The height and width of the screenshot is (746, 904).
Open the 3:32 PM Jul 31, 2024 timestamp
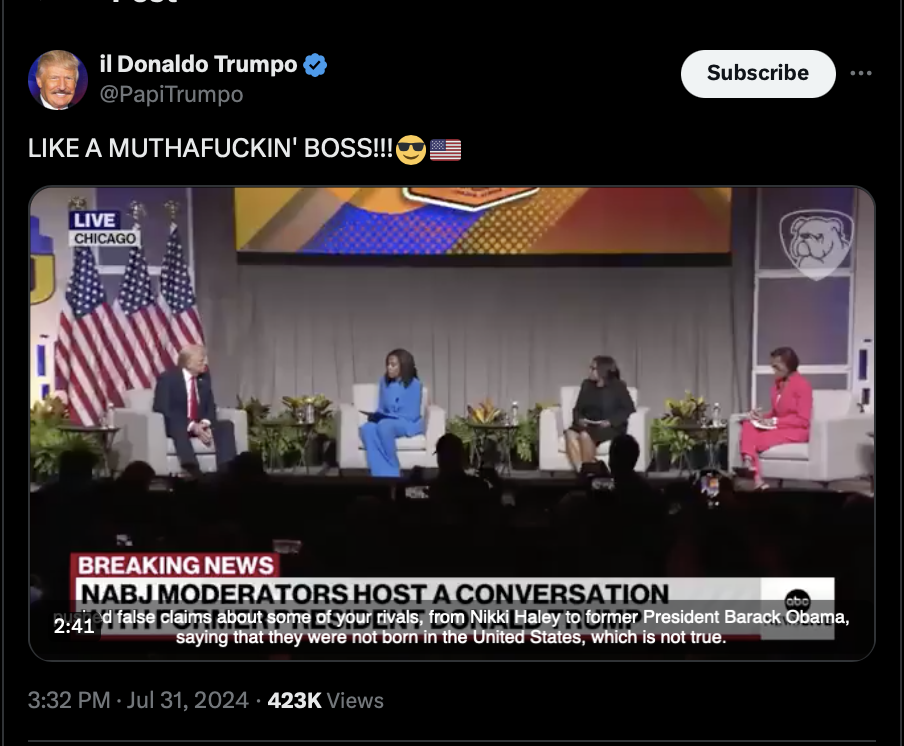tap(138, 700)
